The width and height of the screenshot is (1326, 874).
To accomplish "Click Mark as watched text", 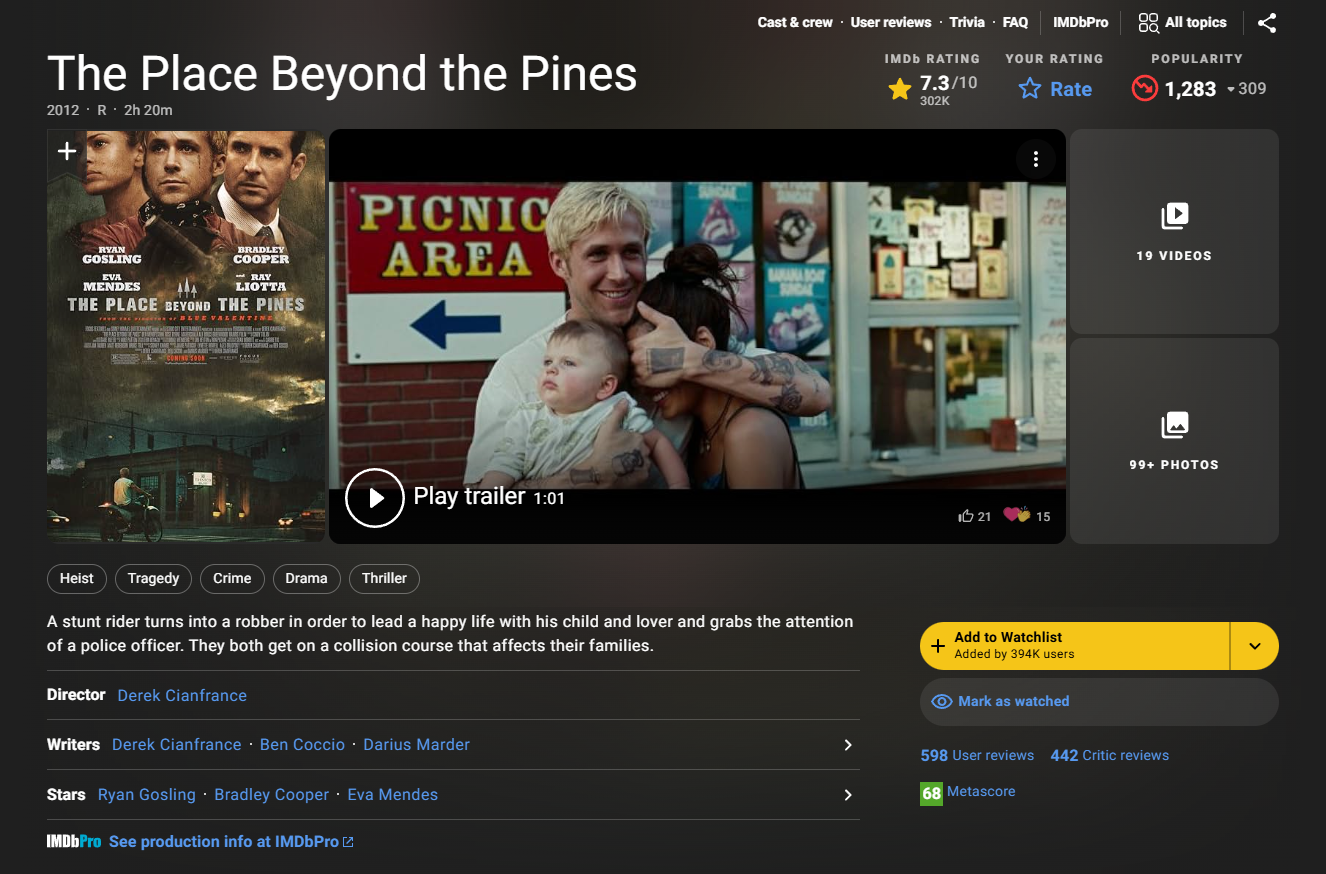I will coord(1014,702).
